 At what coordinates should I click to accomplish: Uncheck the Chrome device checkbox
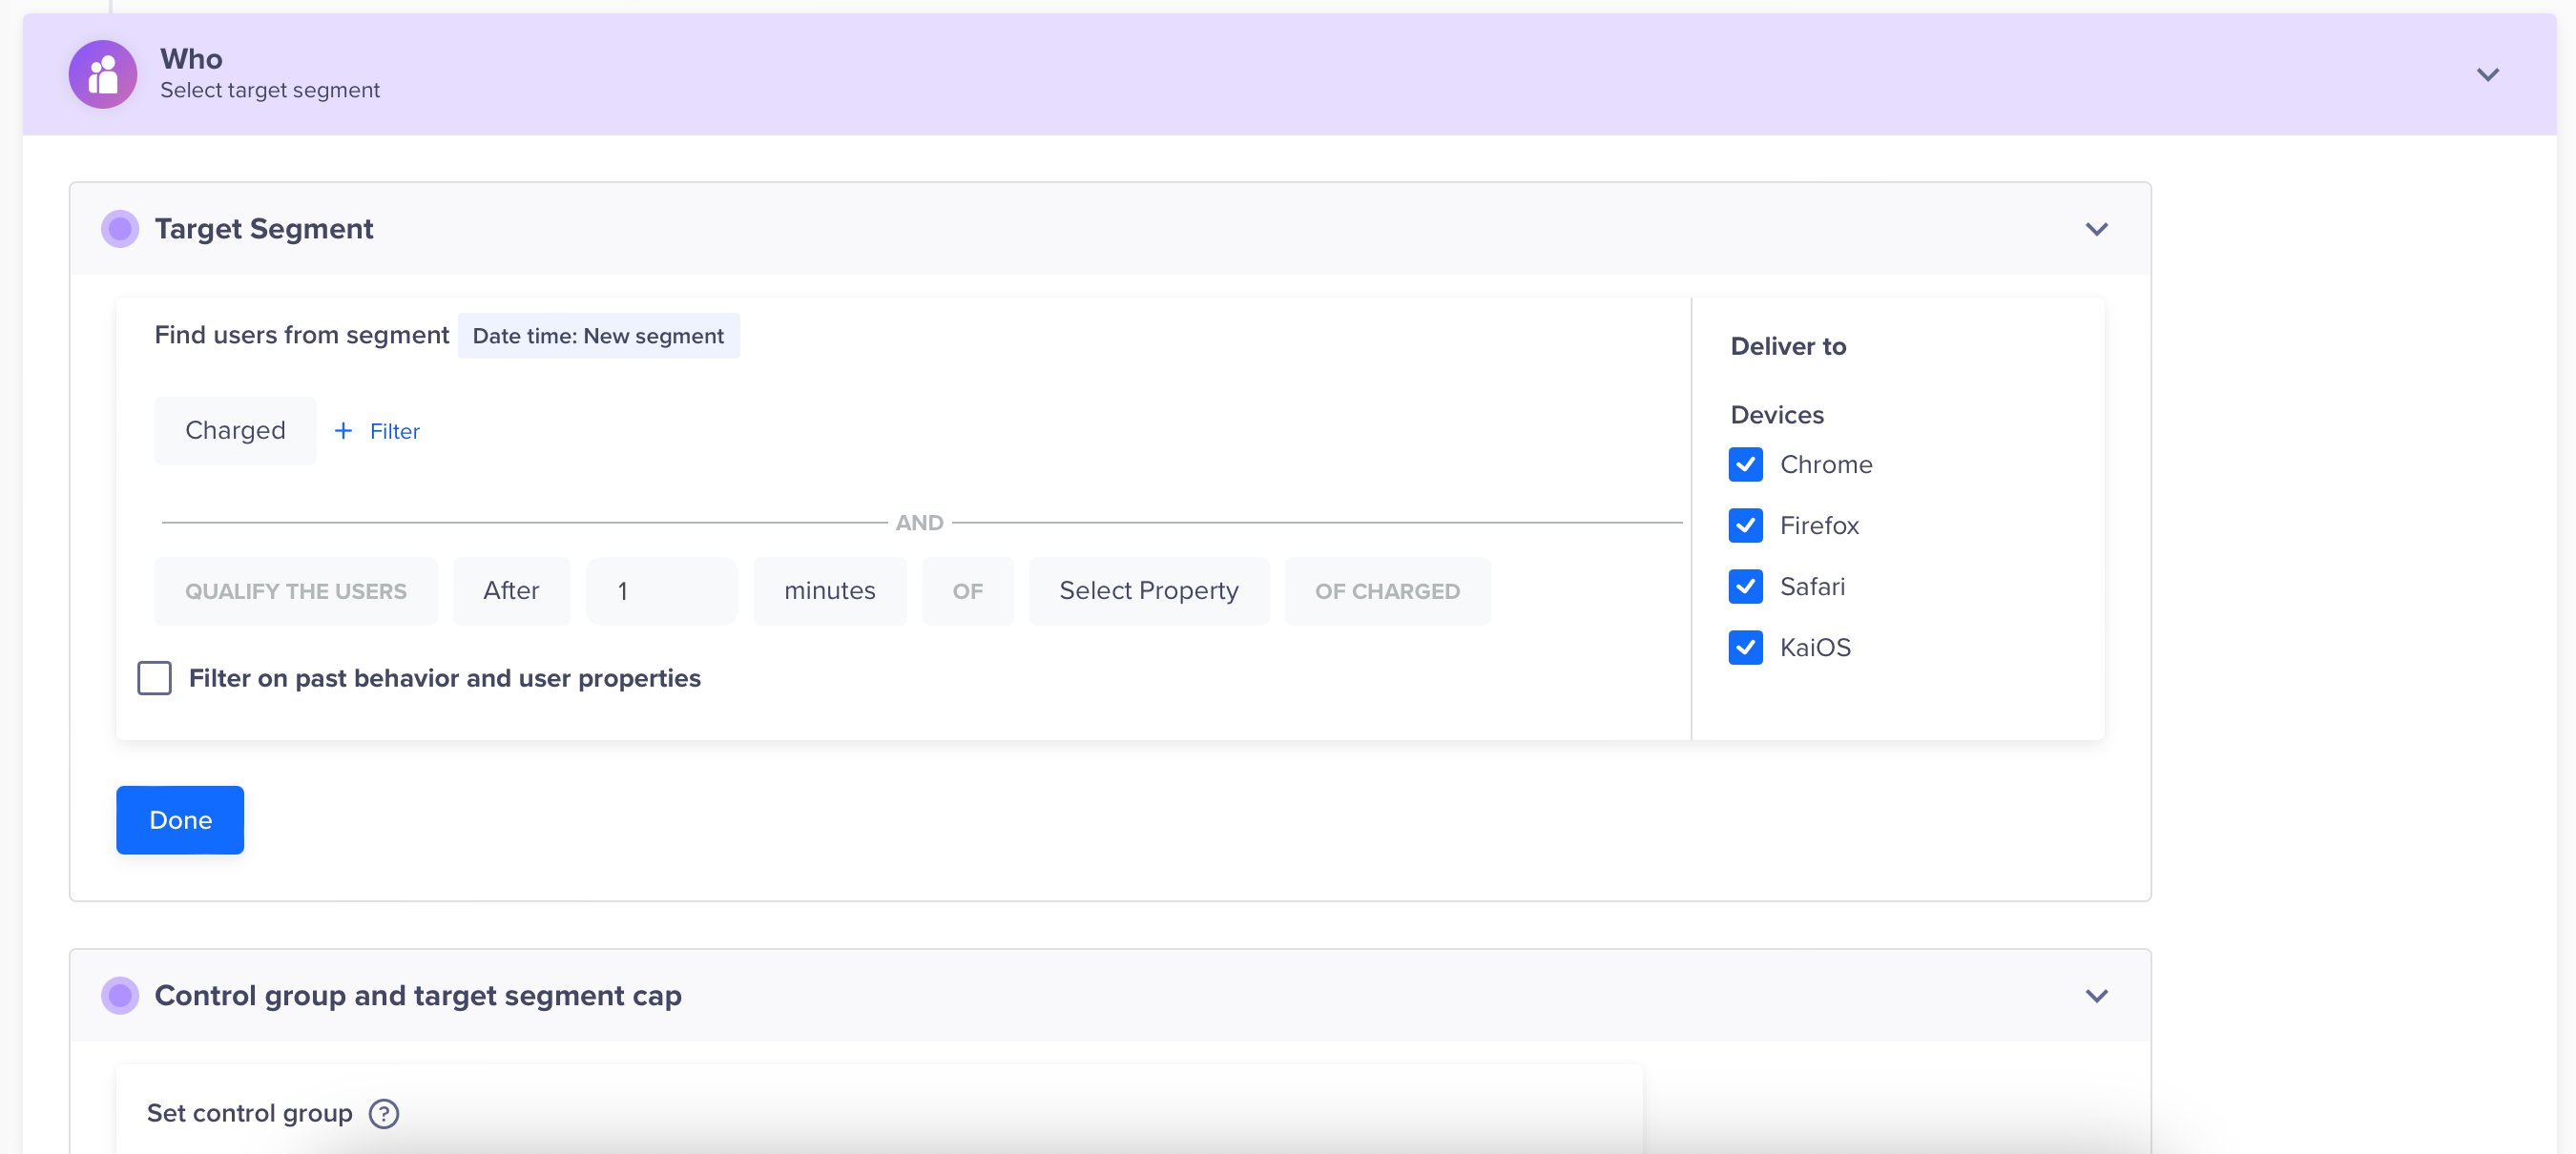click(x=1745, y=465)
